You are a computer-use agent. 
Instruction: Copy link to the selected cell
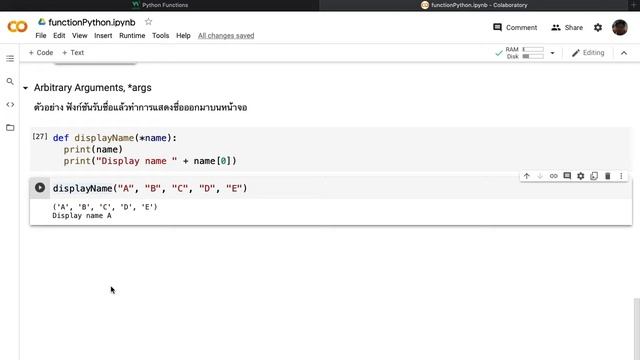click(553, 176)
